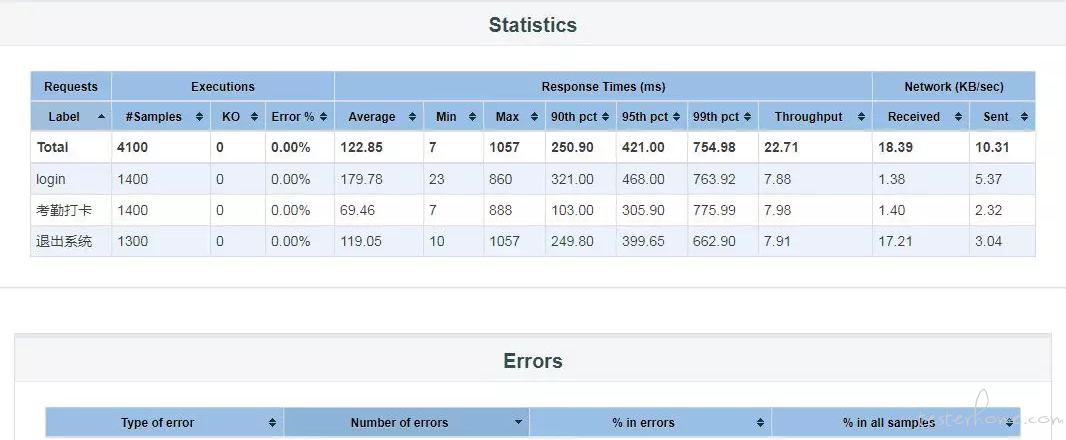1066x440 pixels.
Task: Click the 考勤打卡 row label
Action: pos(64,211)
